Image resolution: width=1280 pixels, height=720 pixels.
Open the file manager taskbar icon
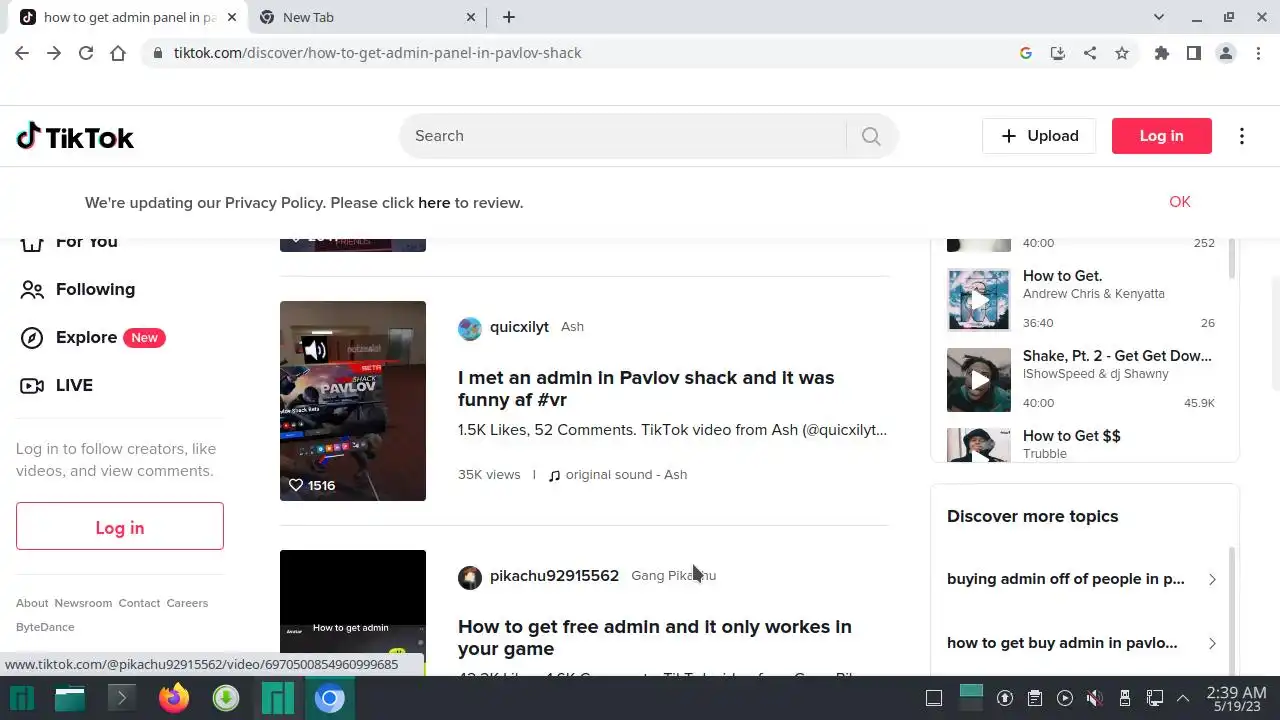coord(70,698)
